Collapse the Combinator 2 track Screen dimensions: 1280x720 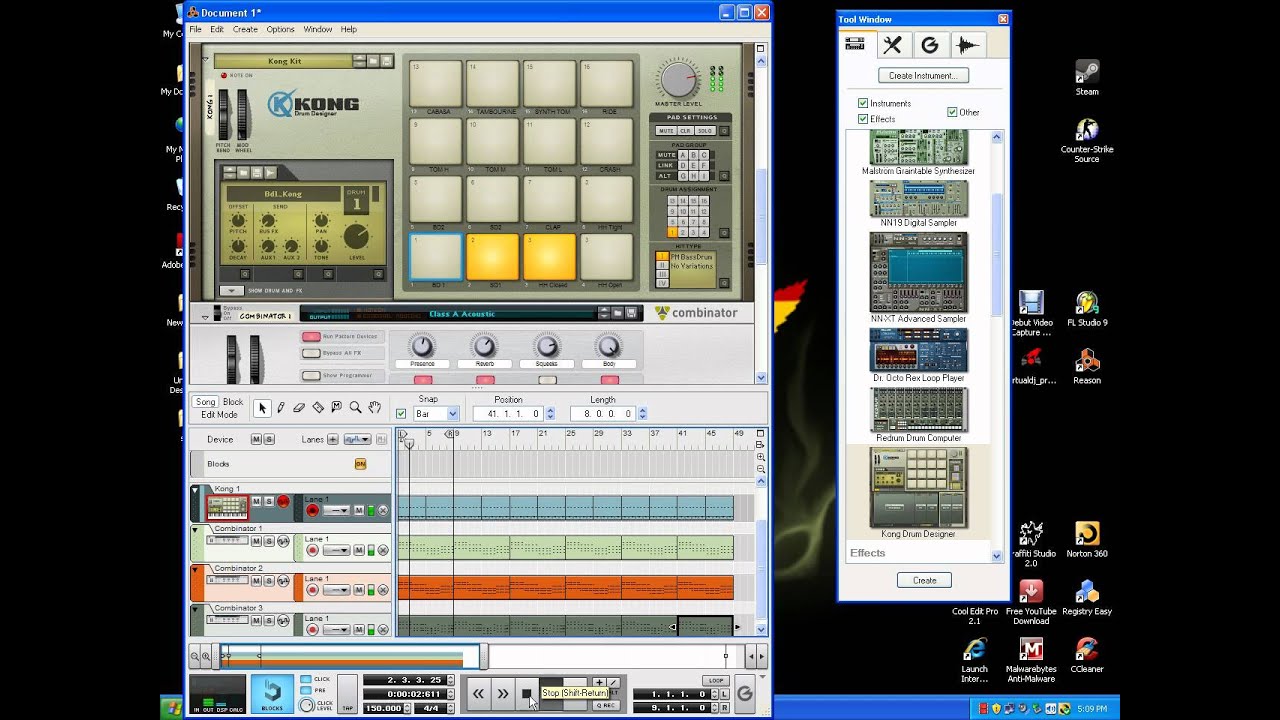pos(195,570)
